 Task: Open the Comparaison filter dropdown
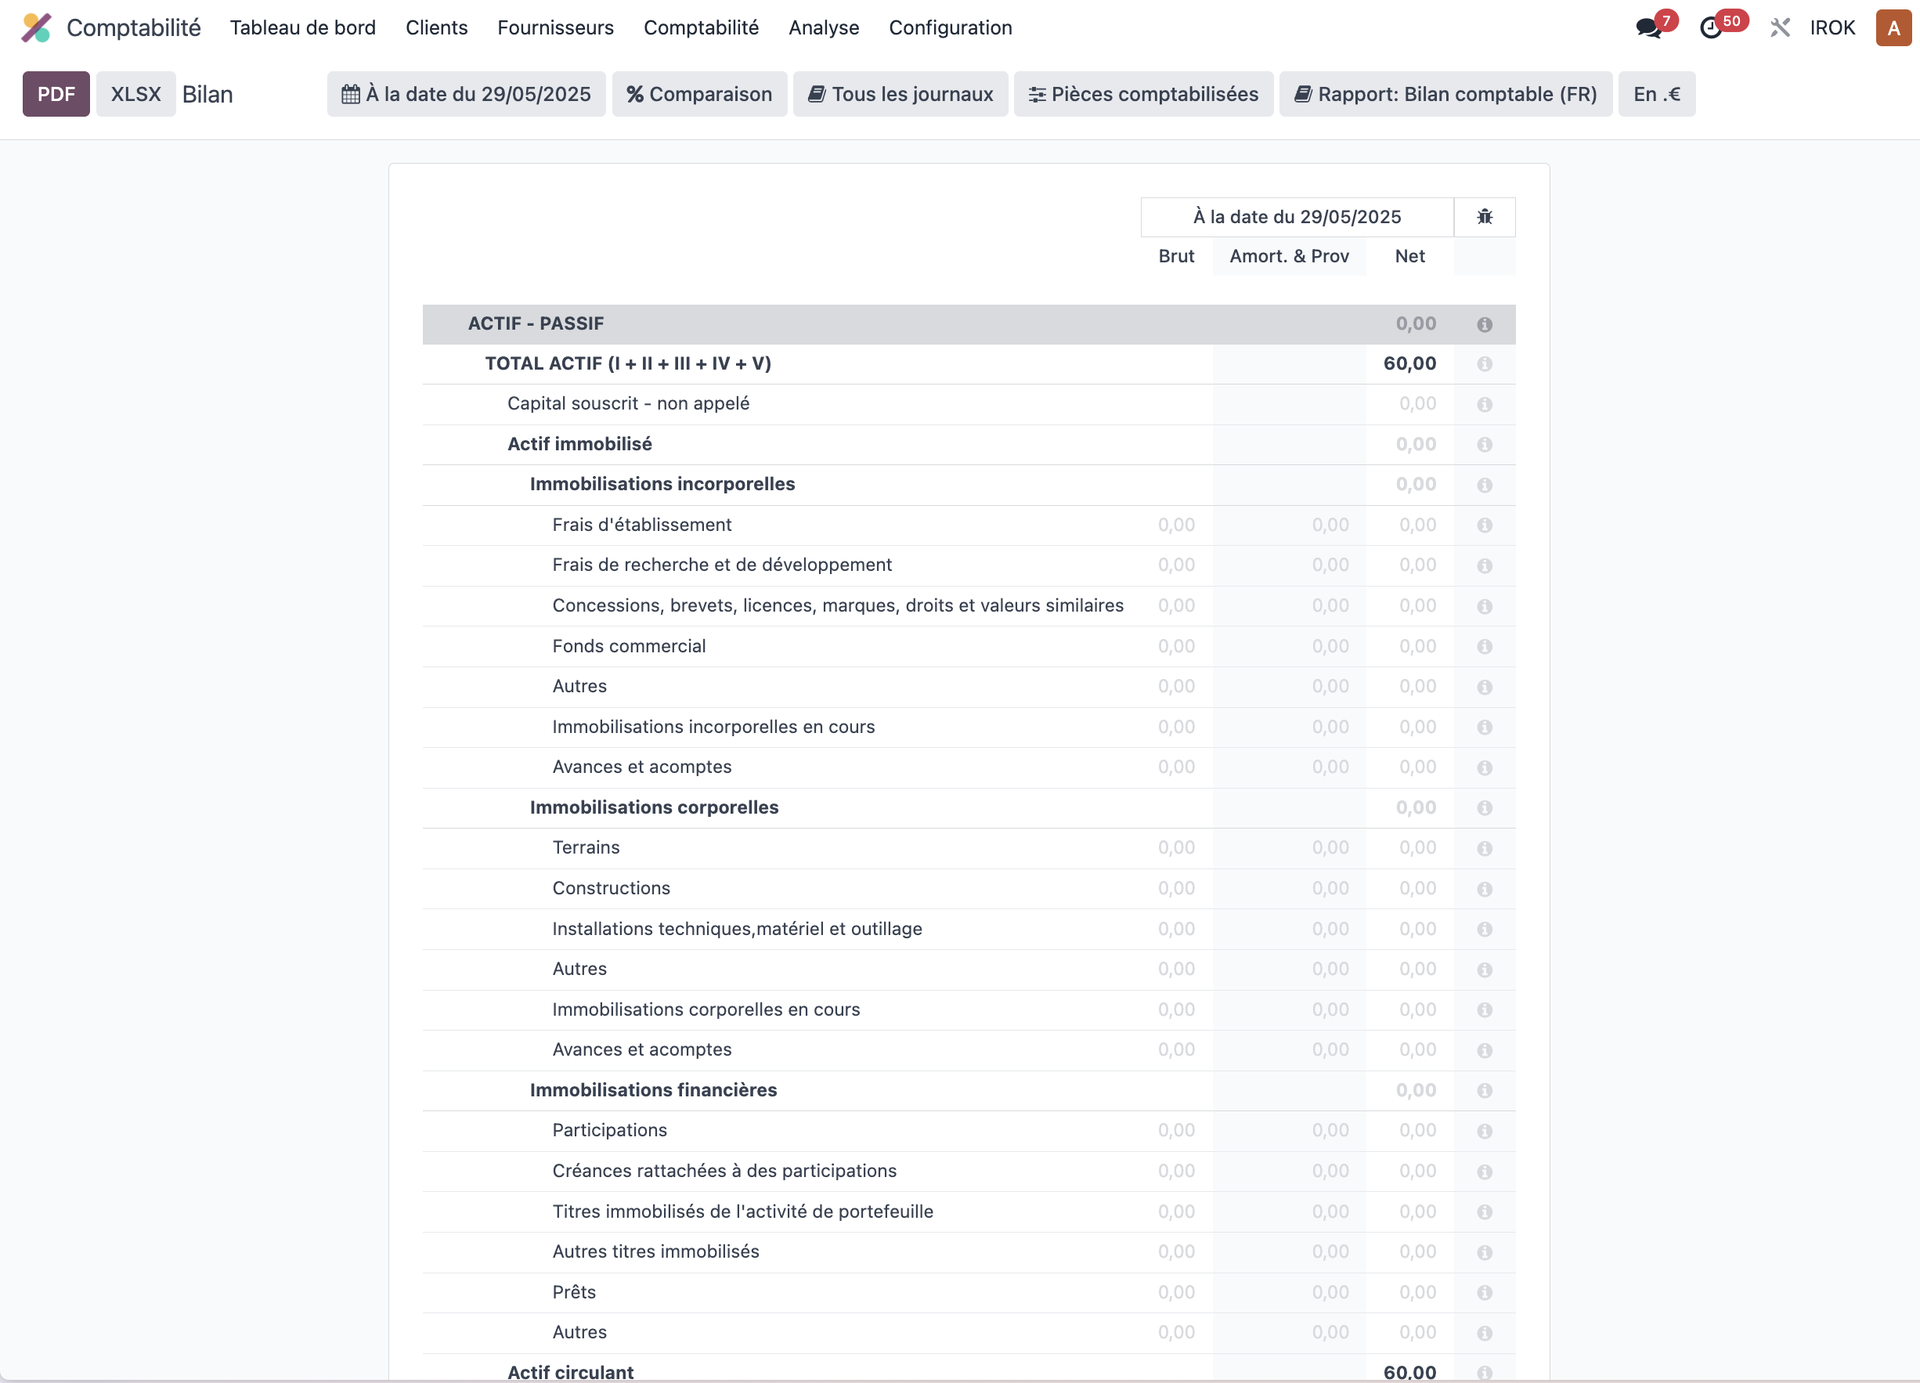click(699, 94)
